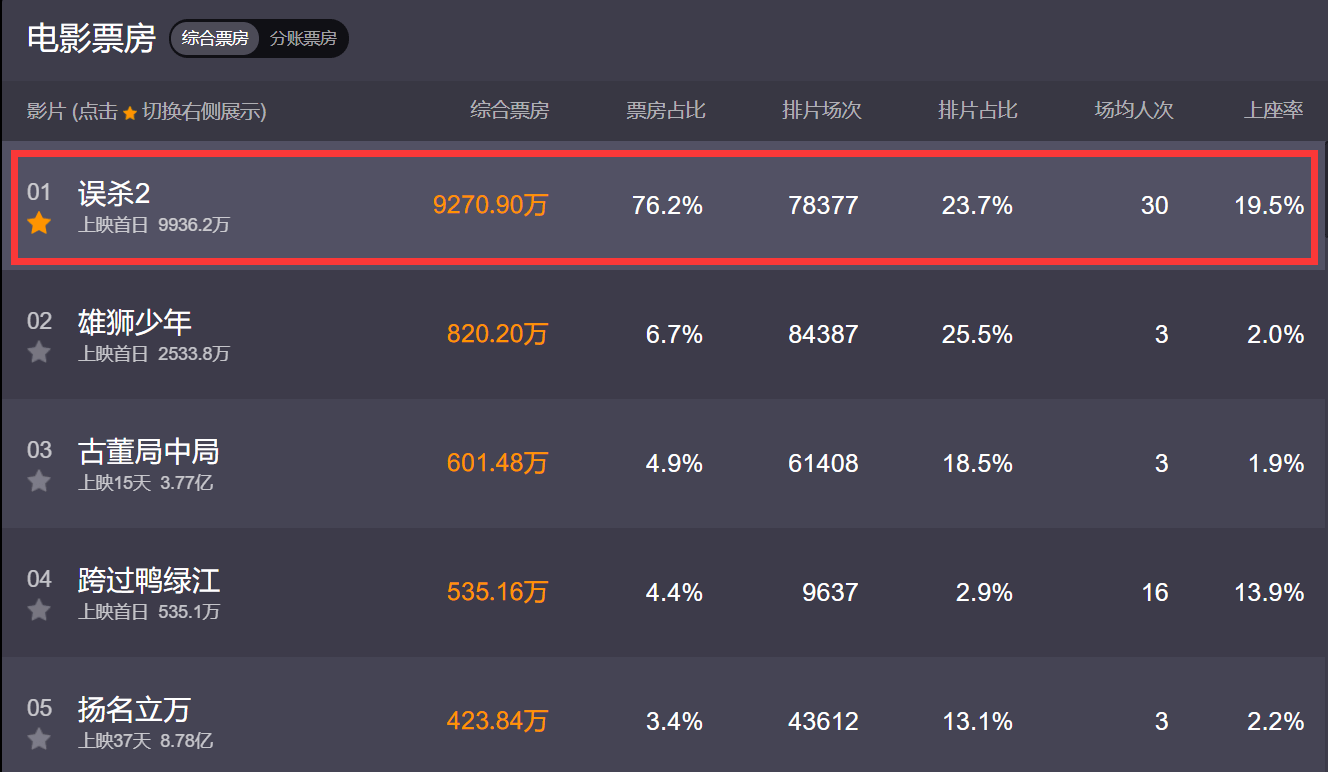Screen dimensions: 1328x772
Task: Click the 2.9% screening share
Action: 985,593
